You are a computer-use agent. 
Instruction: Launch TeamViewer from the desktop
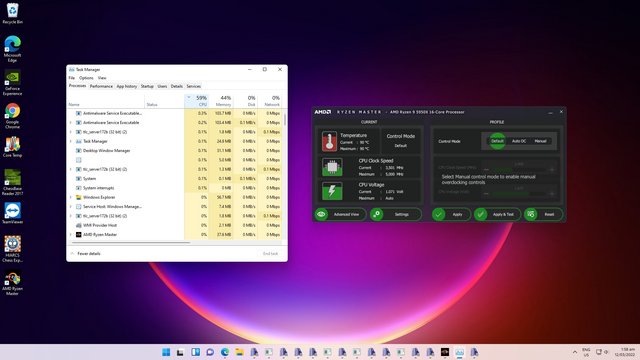click(x=12, y=213)
